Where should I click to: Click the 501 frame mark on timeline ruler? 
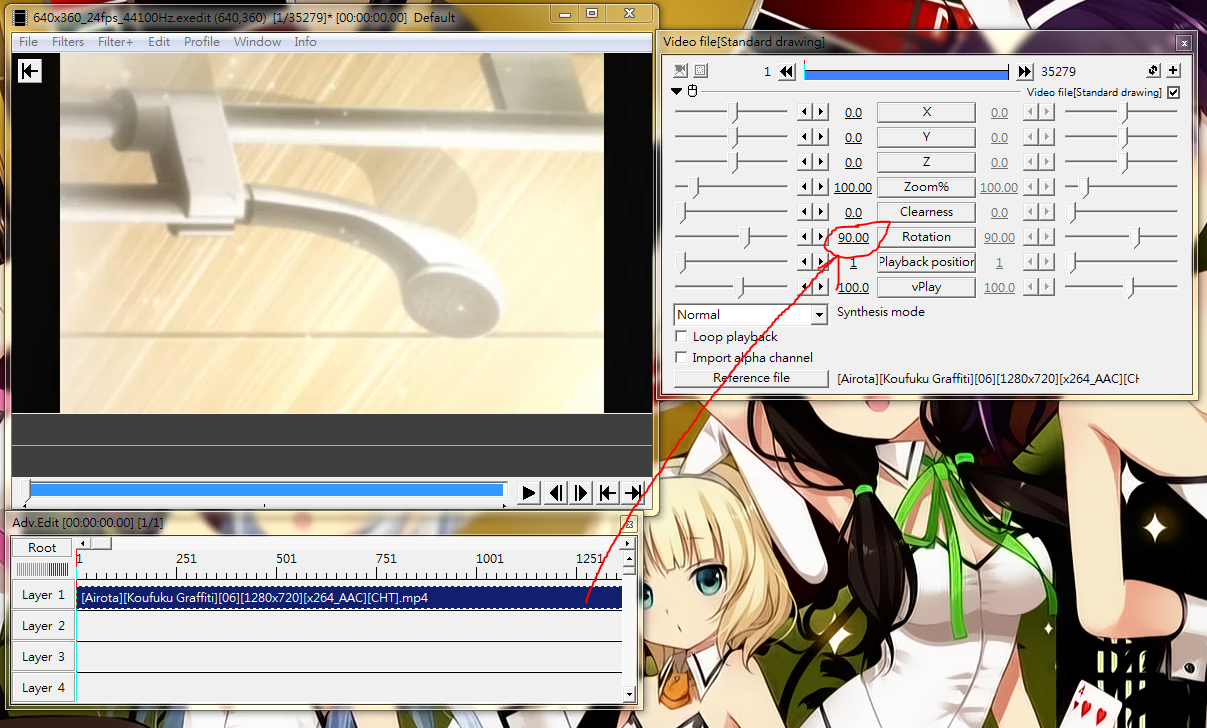click(x=286, y=559)
